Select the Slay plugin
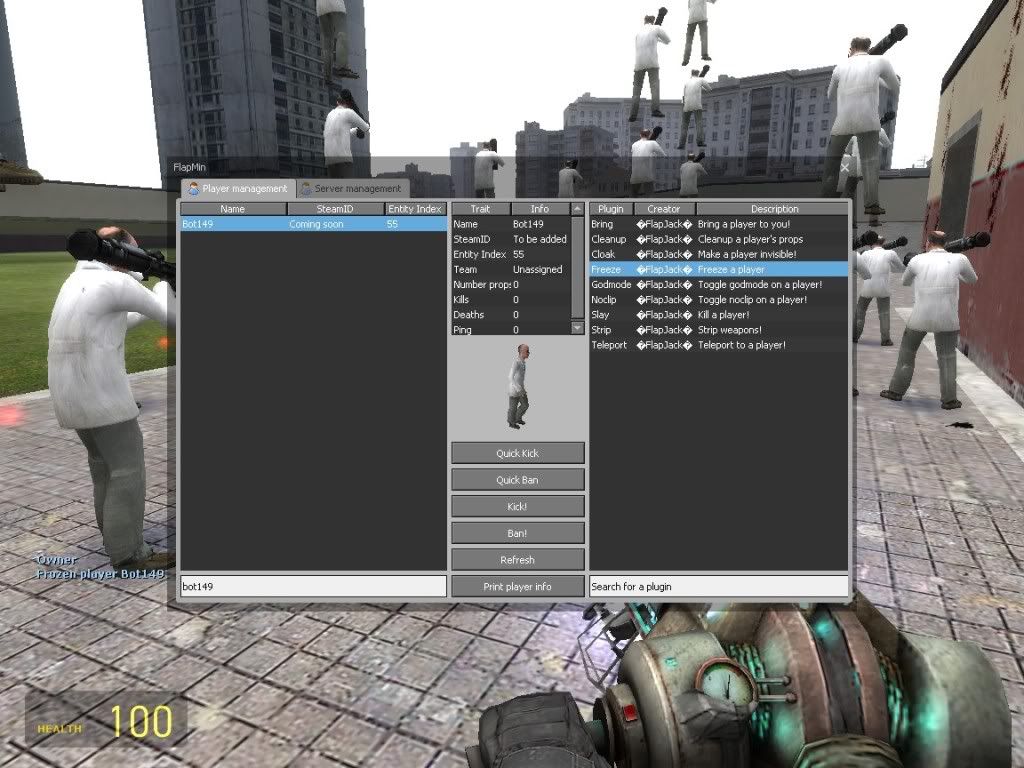Viewport: 1024px width, 768px height. (x=719, y=314)
